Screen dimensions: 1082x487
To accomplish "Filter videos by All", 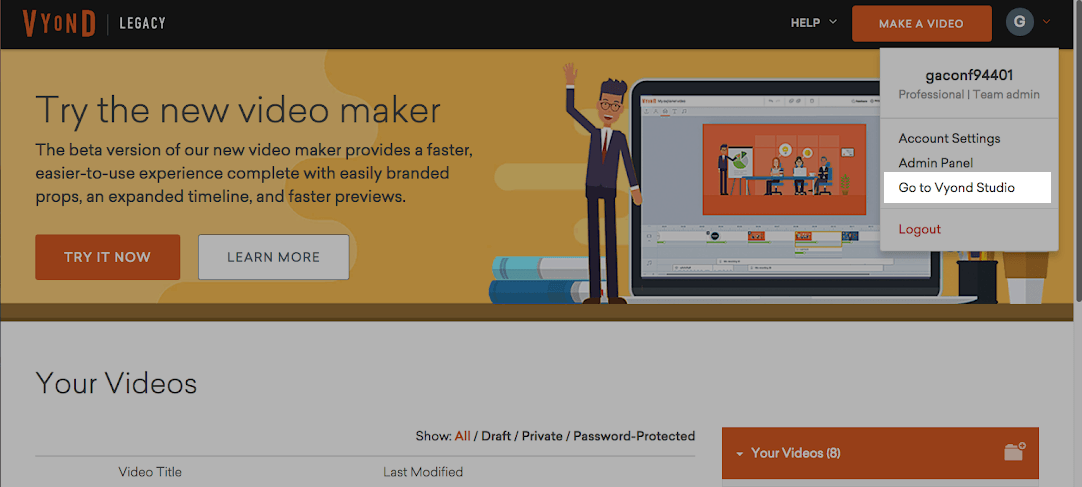I will [x=462, y=436].
